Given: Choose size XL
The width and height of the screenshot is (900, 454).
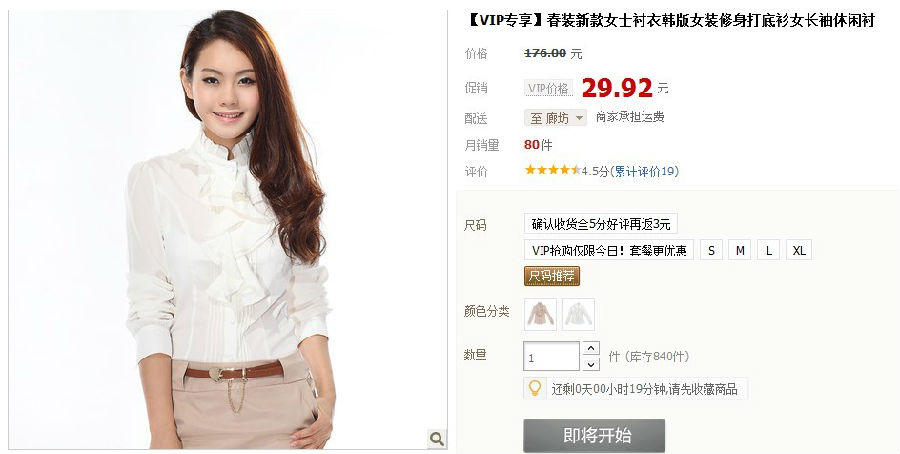Looking at the screenshot, I should tap(798, 250).
